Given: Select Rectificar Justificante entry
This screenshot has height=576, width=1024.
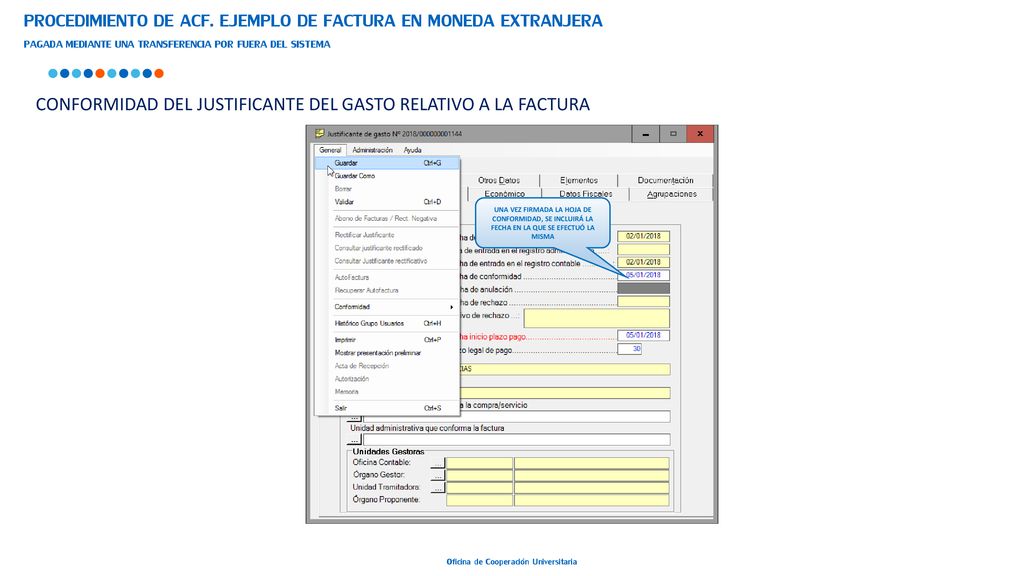Looking at the screenshot, I should [387, 235].
